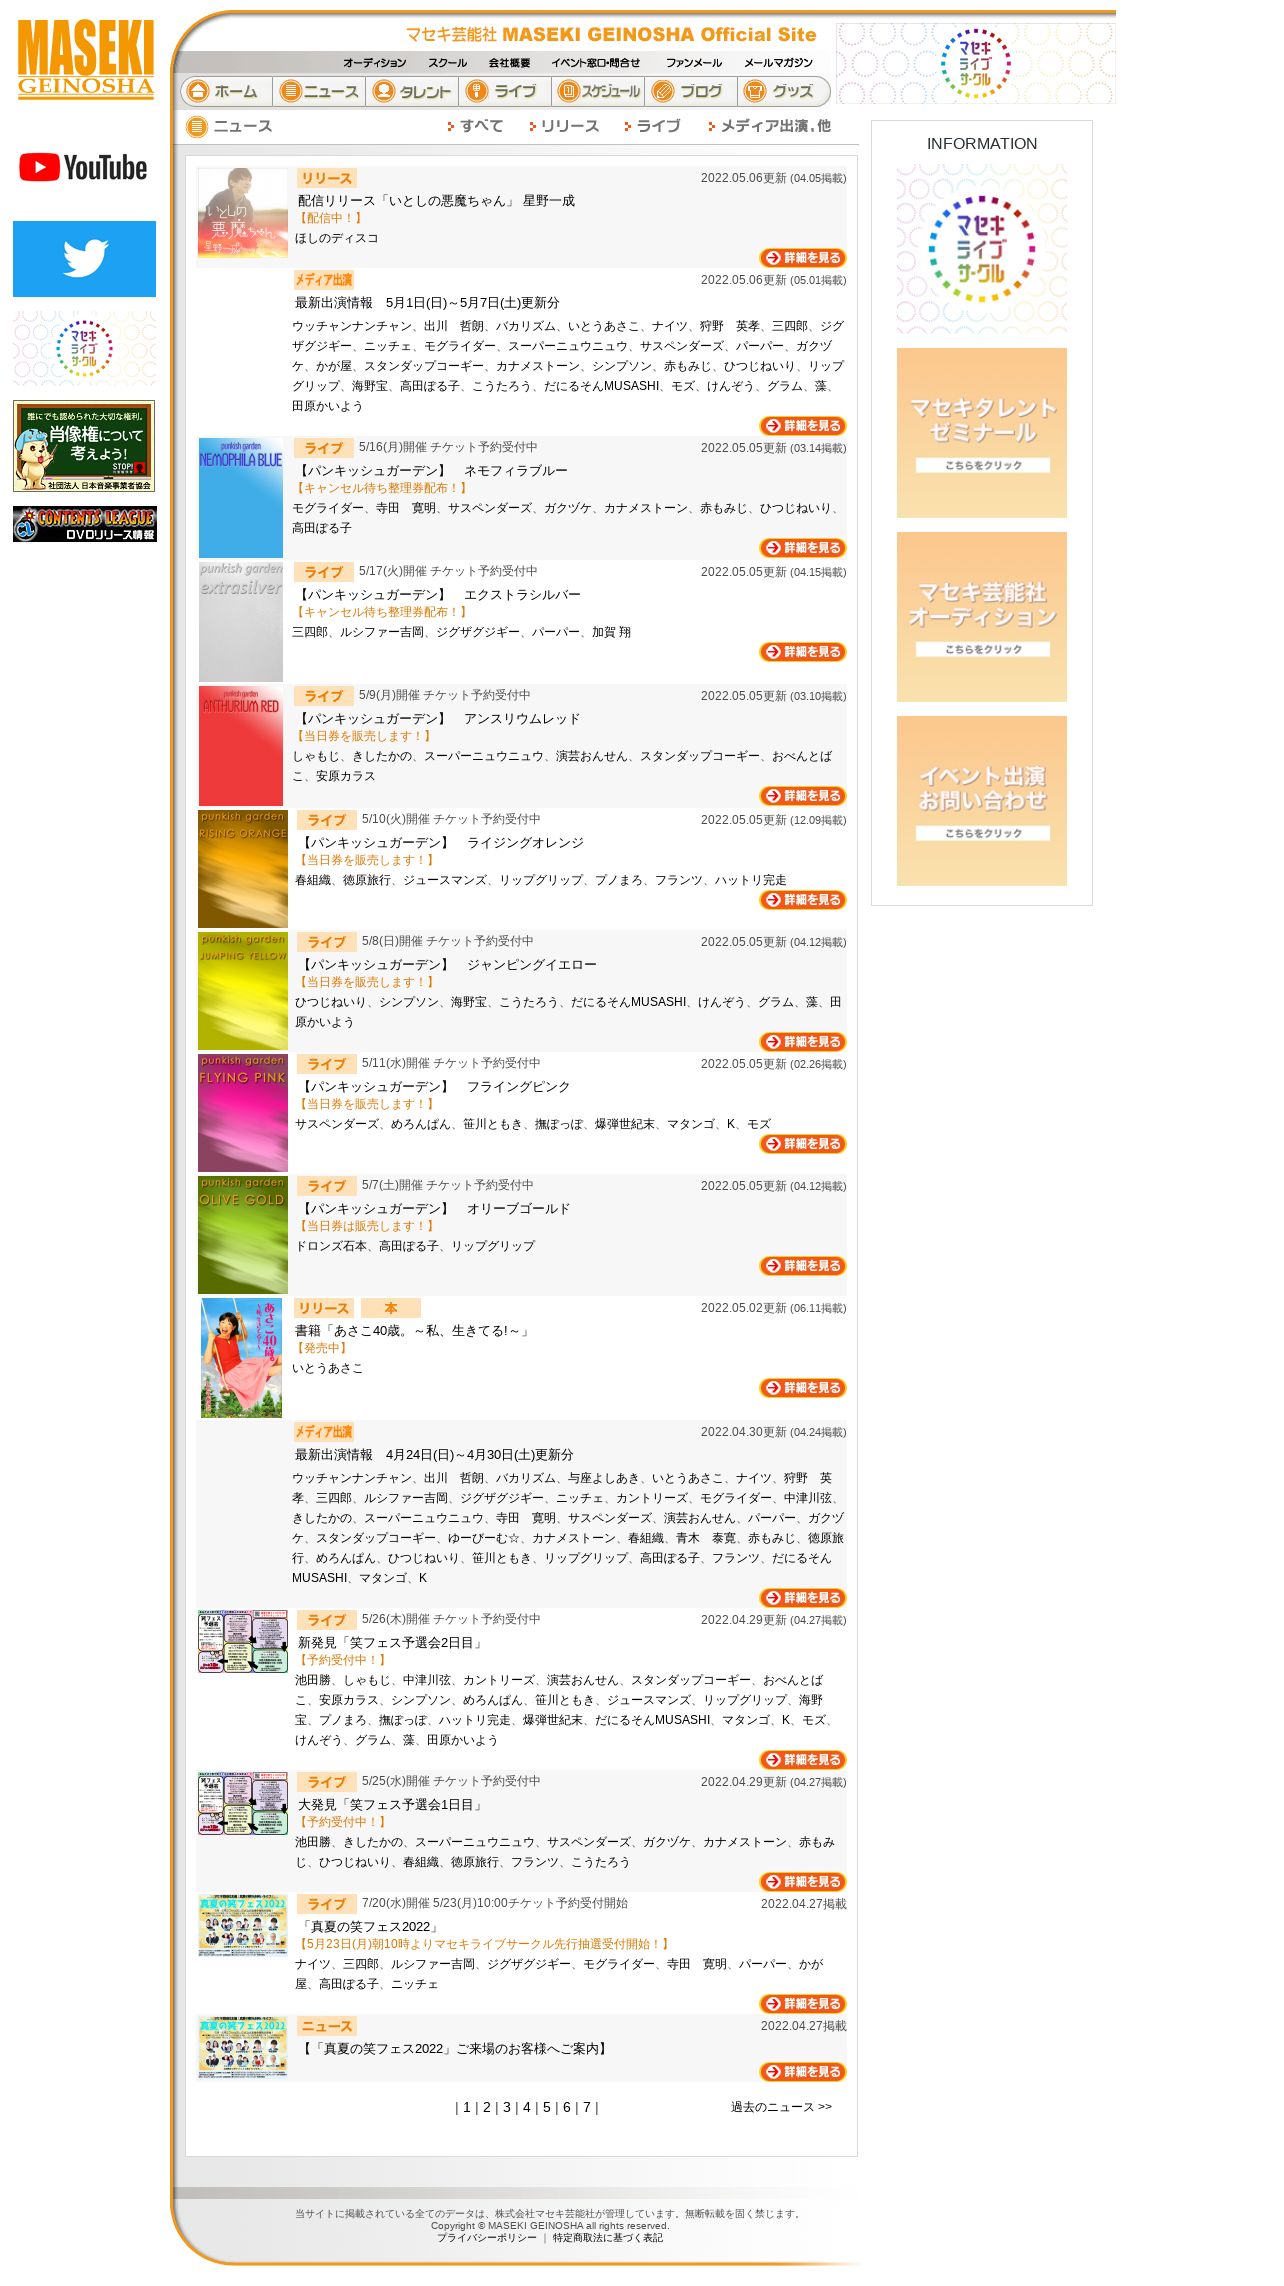The image size is (1284, 2286).
Task: Go to news page 2
Action: pos(487,2107)
